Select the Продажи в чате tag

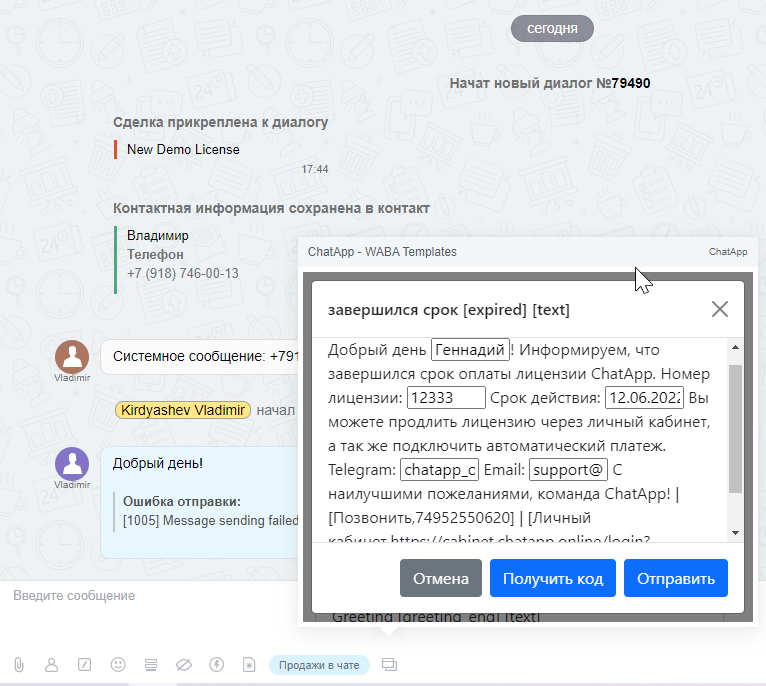(319, 665)
